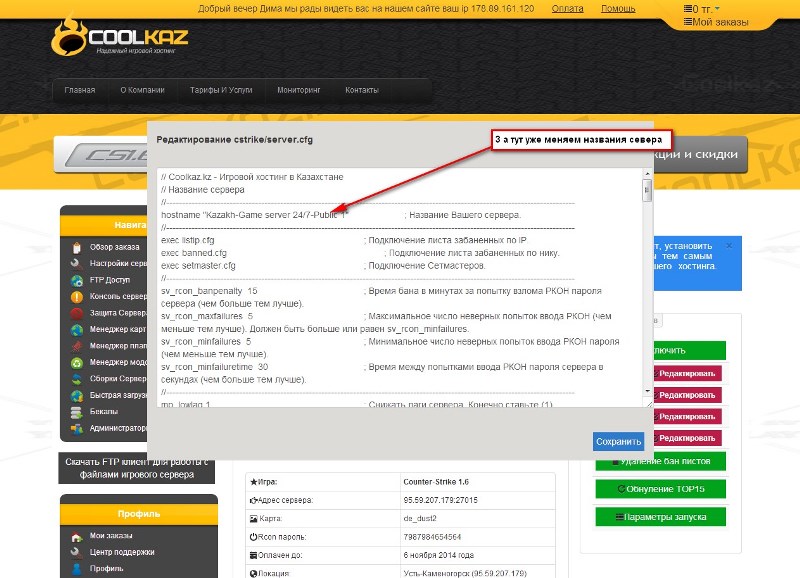This screenshot has width=800, height=578.
Task: Open Тарифы И Услуги in the navigation
Action: point(221,90)
